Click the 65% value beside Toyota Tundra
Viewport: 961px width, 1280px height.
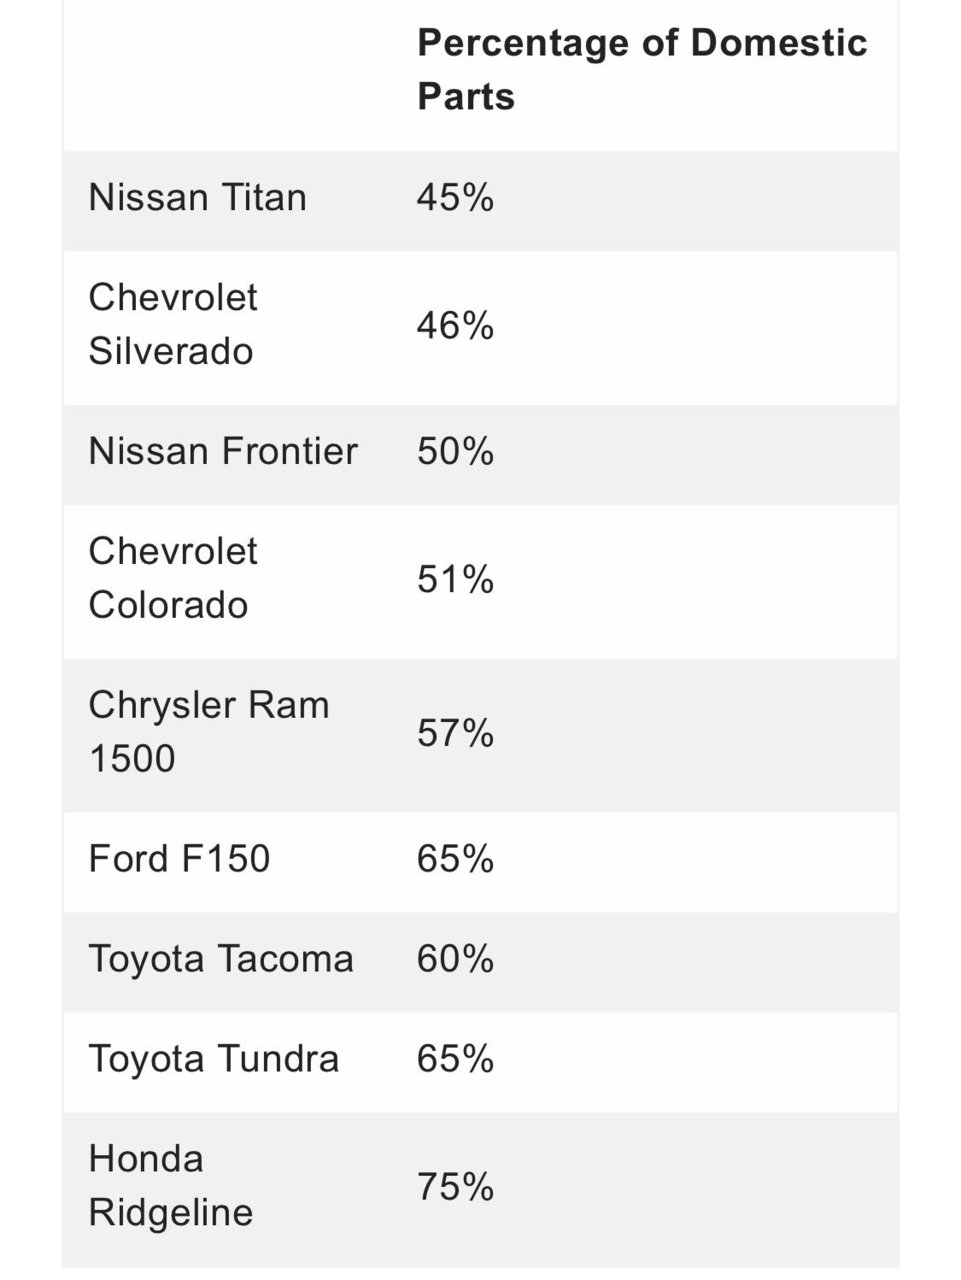pyautogui.click(x=455, y=1059)
